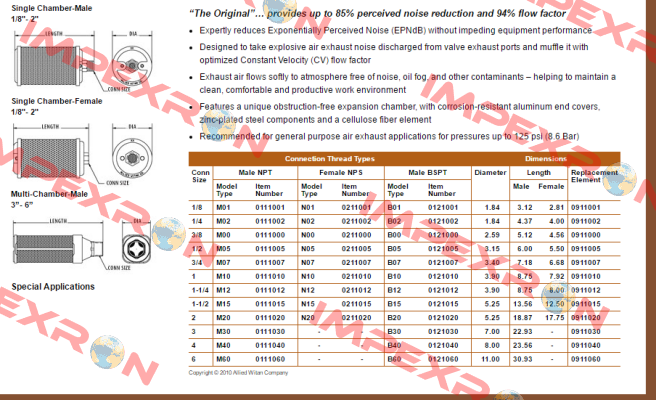The height and width of the screenshot is (400, 656).
Task: Click the 'Connection Thread Types' table header
Action: (330, 159)
